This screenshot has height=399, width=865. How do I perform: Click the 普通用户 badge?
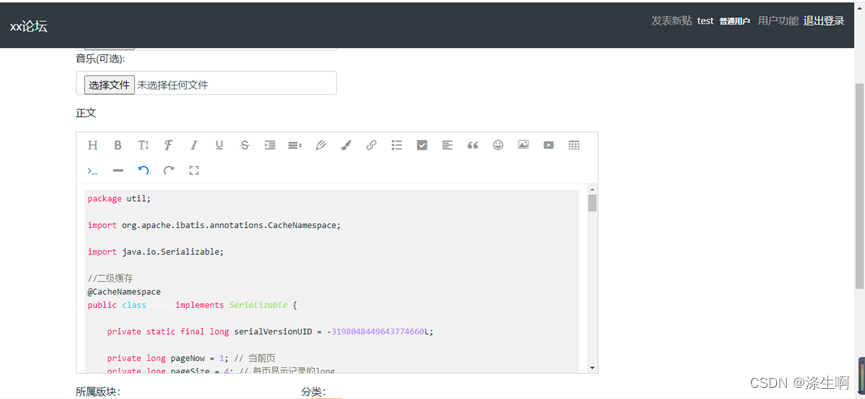[x=734, y=22]
